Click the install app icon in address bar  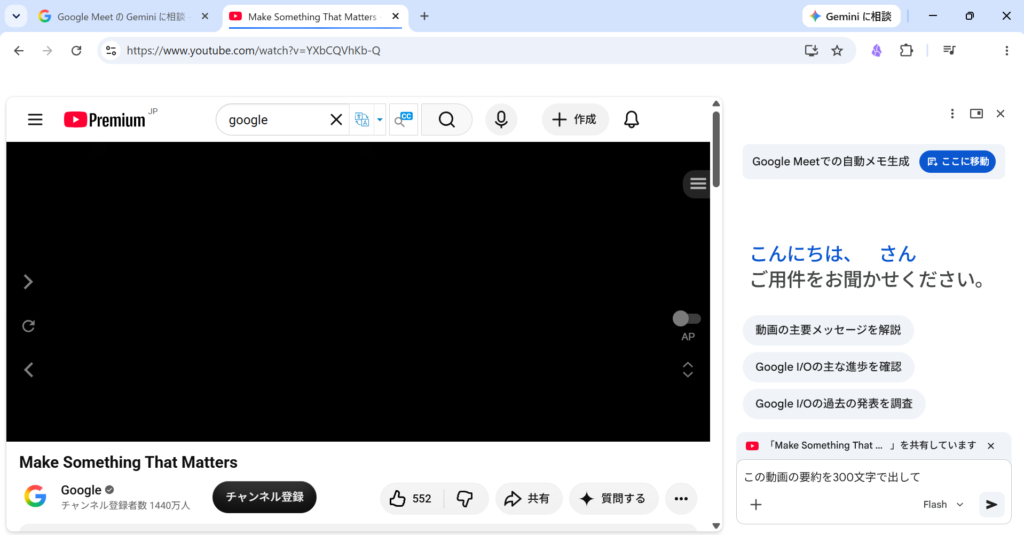(x=811, y=50)
